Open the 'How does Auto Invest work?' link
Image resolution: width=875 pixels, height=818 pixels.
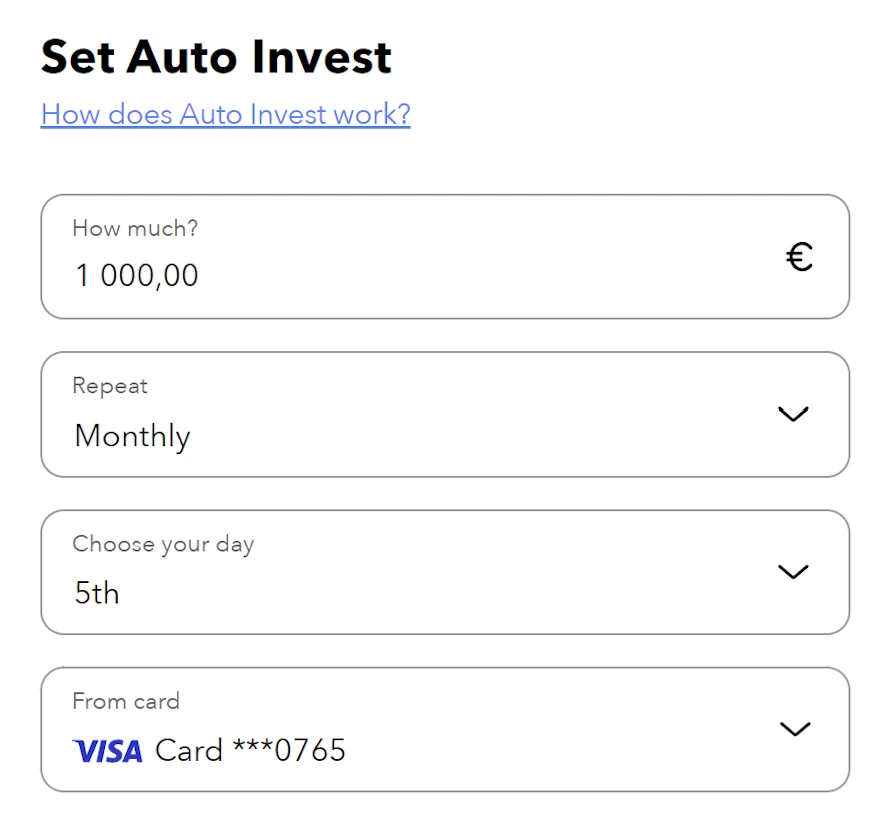(x=225, y=114)
